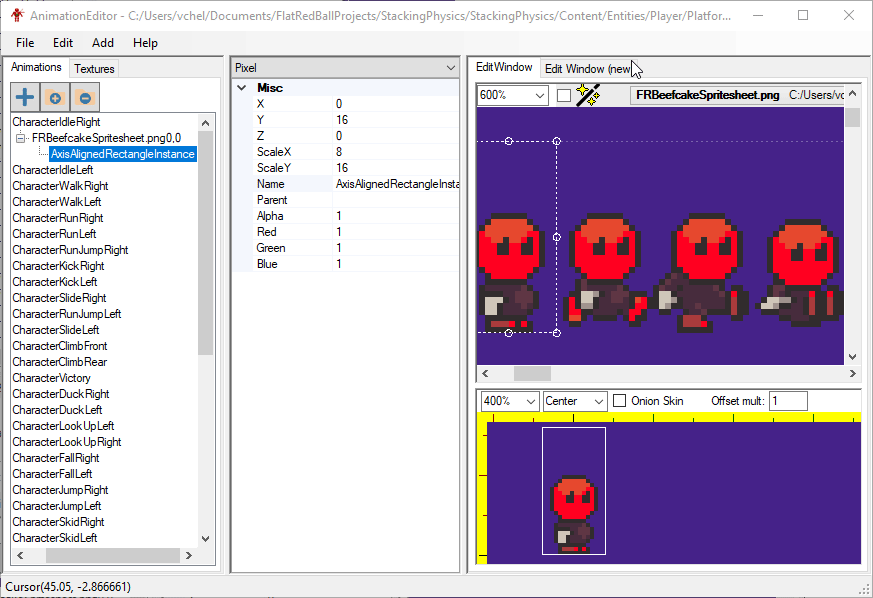The width and height of the screenshot is (873, 598).
Task: Collapse the FRBeefcakeSpritesheet.png tree node
Action: click(21, 138)
